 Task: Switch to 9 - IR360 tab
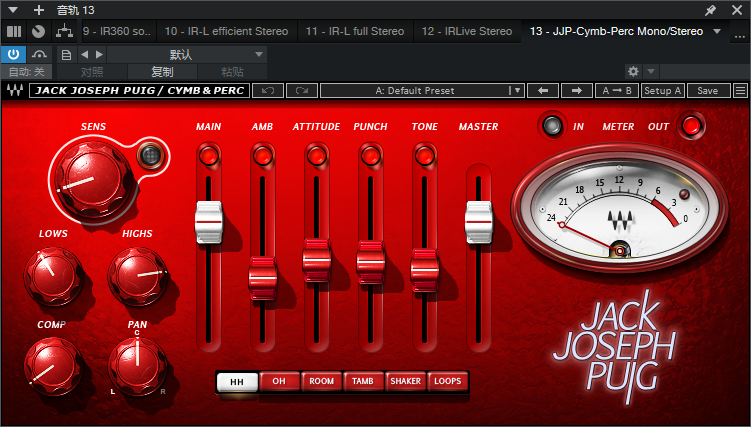tap(117, 32)
